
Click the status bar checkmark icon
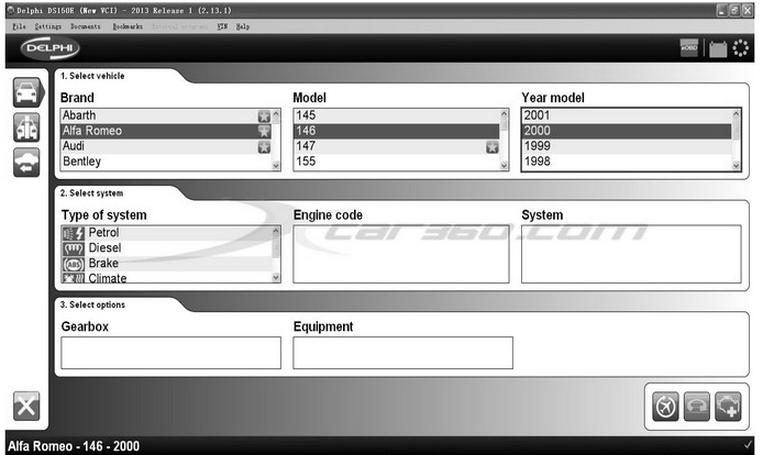tap(747, 445)
